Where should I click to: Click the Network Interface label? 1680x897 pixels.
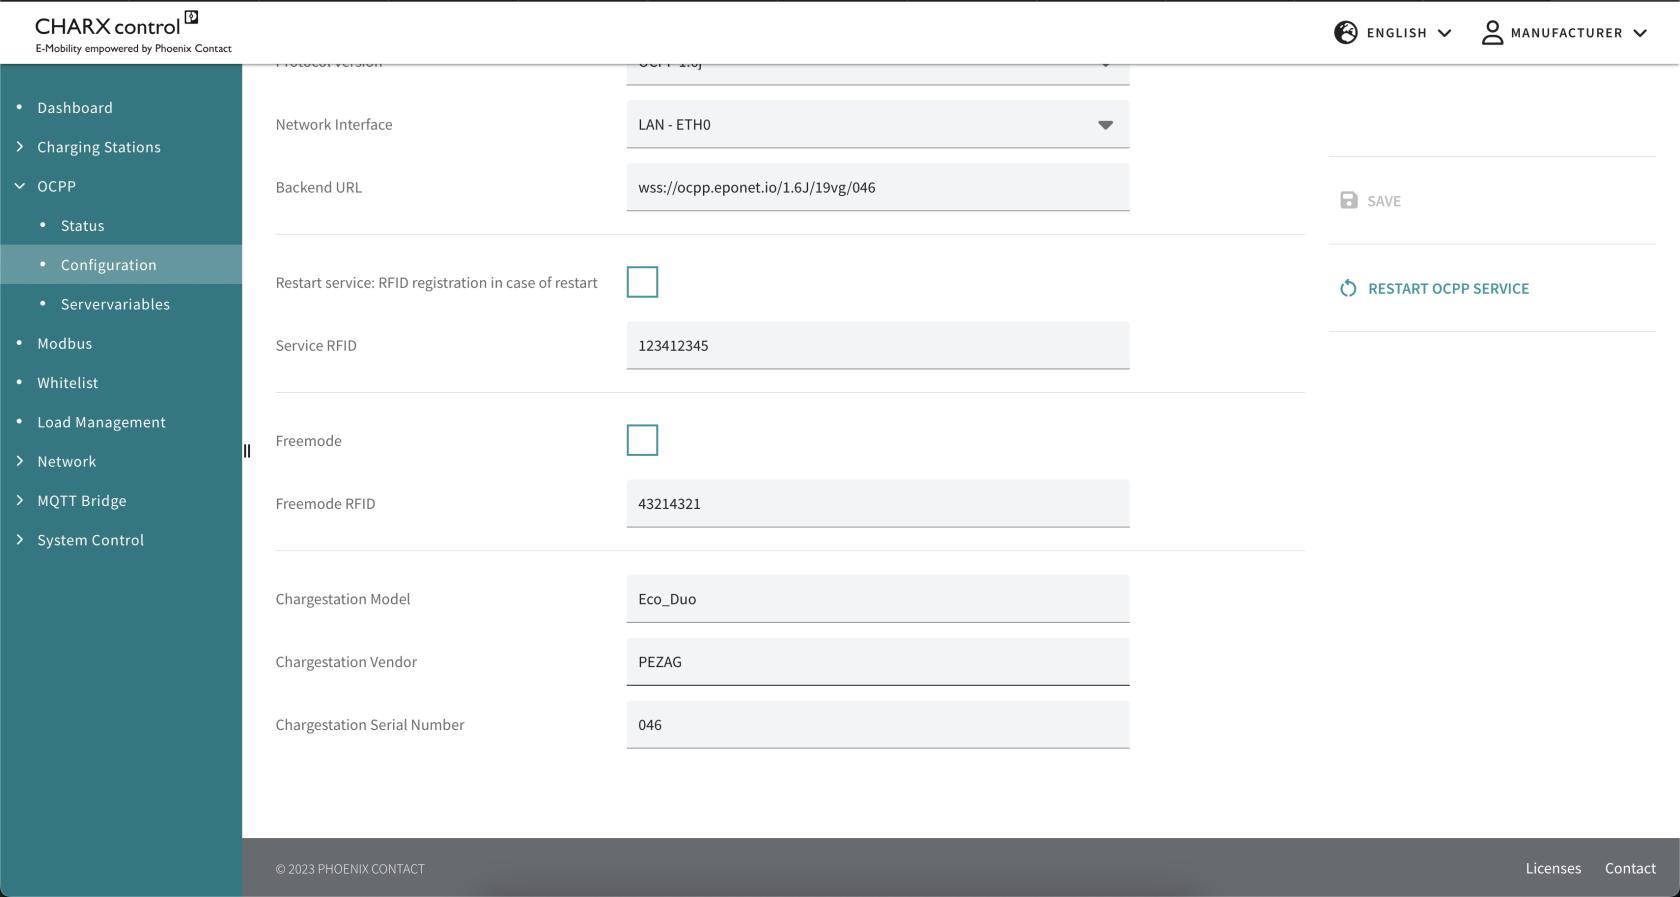(334, 125)
